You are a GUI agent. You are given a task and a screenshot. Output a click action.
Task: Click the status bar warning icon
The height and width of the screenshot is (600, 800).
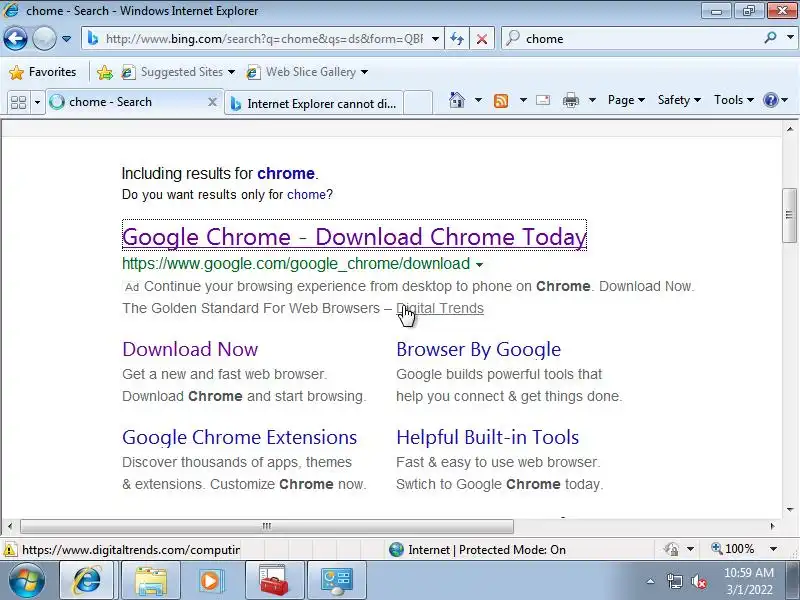click(9, 550)
